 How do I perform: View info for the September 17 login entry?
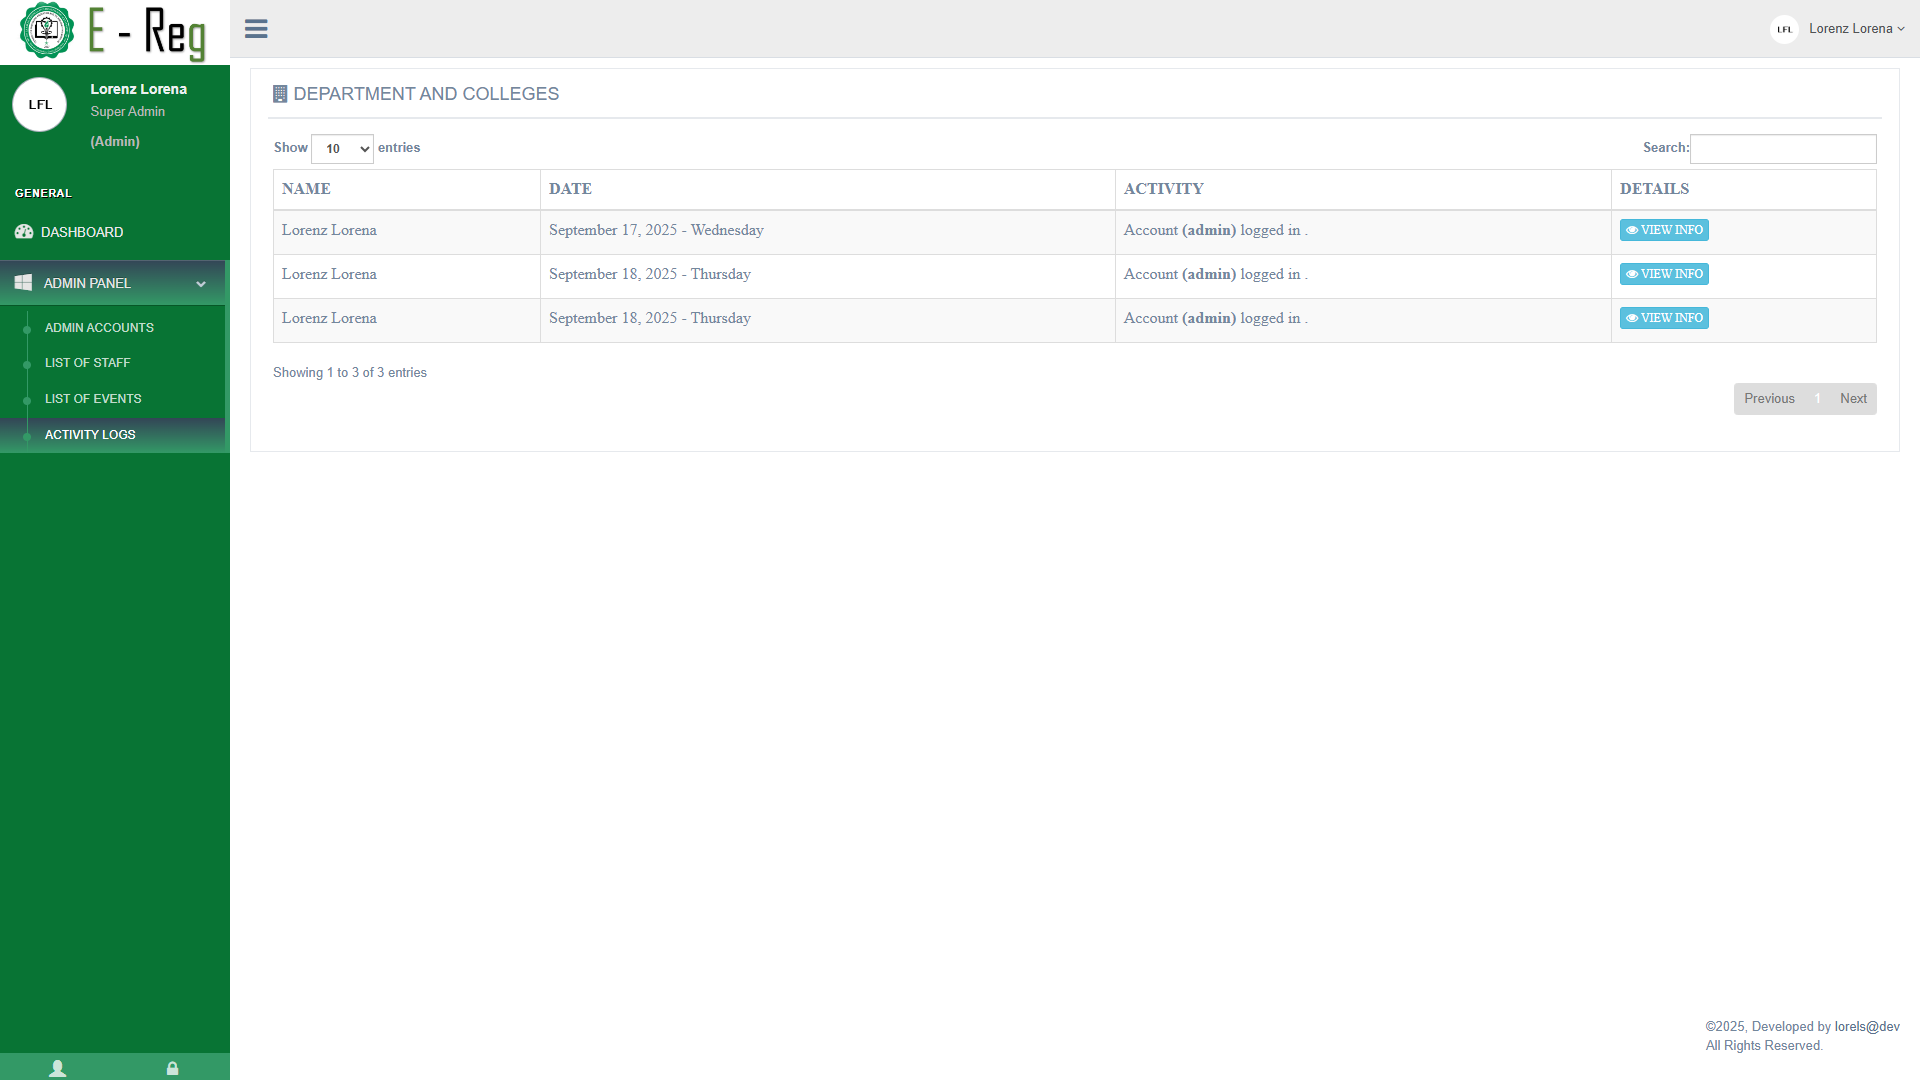tap(1663, 230)
